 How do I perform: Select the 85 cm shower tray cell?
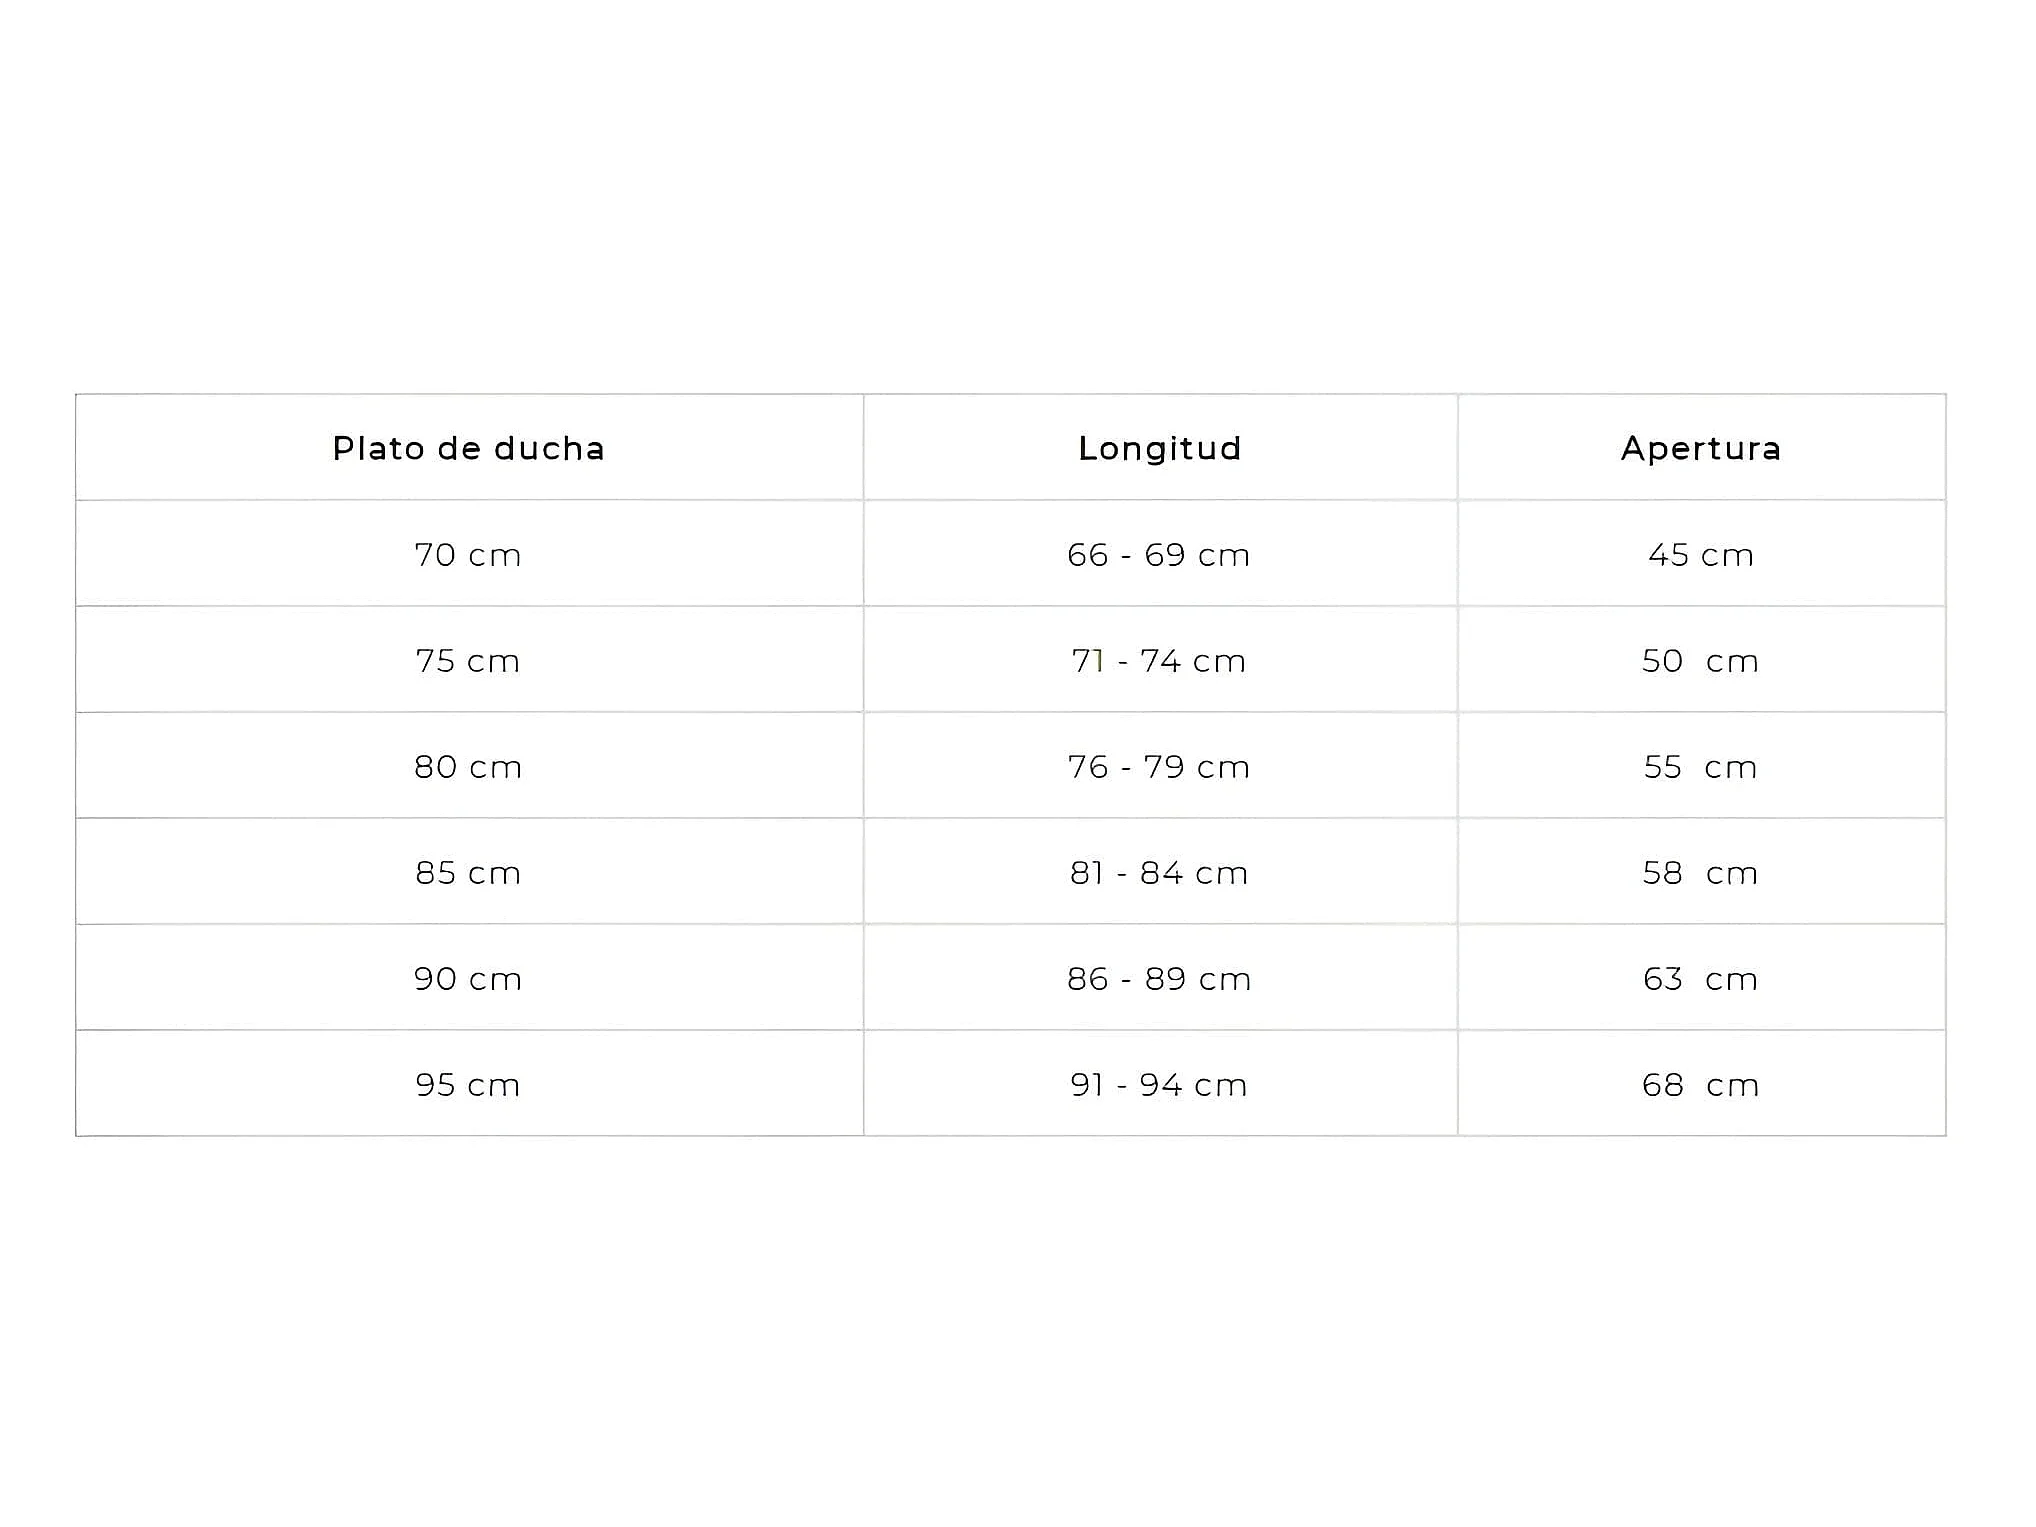pyautogui.click(x=468, y=873)
